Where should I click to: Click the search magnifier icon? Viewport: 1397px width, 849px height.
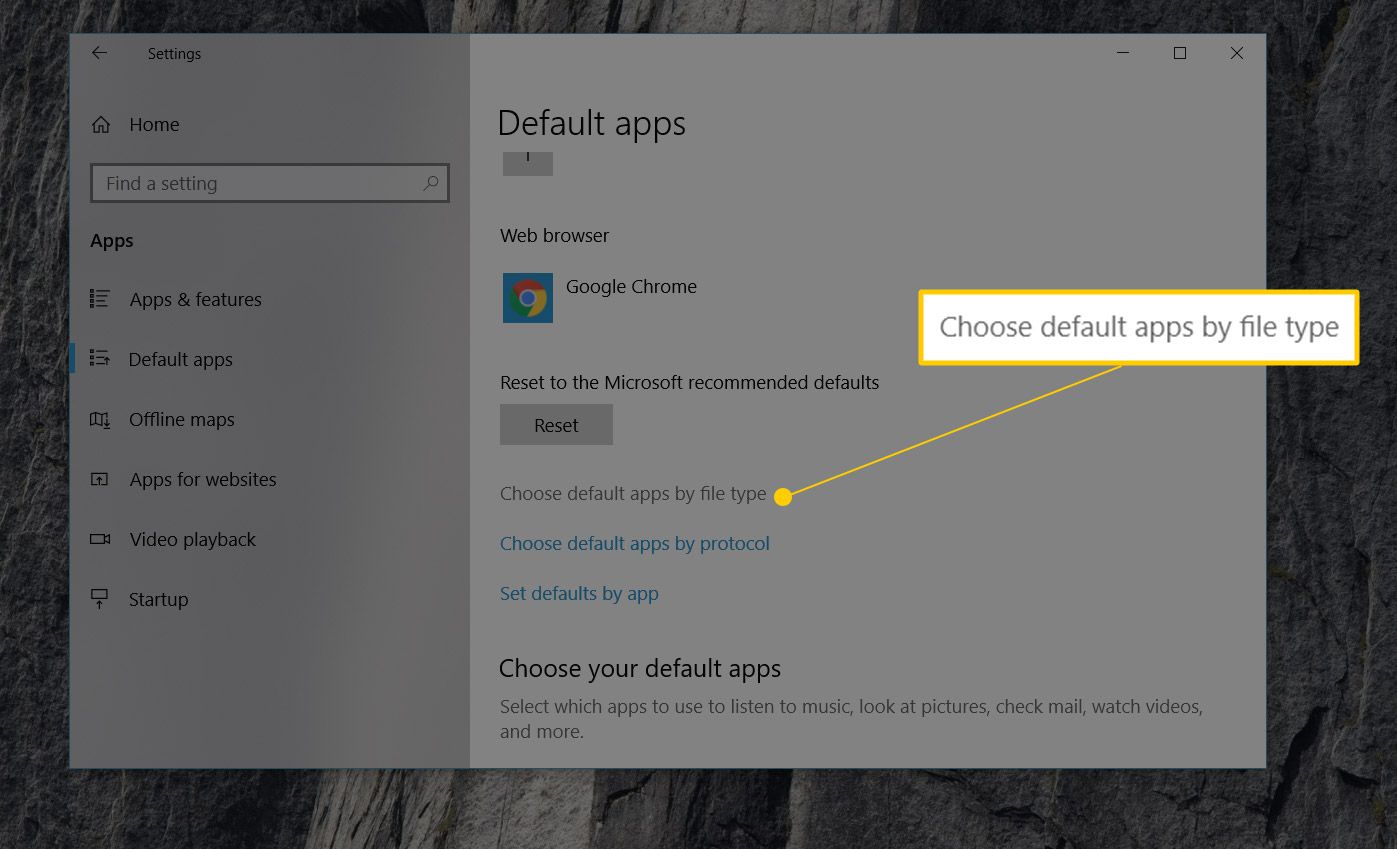(431, 183)
